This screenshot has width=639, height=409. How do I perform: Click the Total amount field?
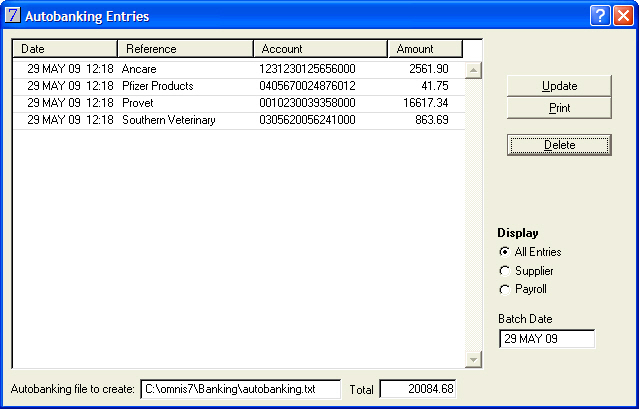[418, 389]
